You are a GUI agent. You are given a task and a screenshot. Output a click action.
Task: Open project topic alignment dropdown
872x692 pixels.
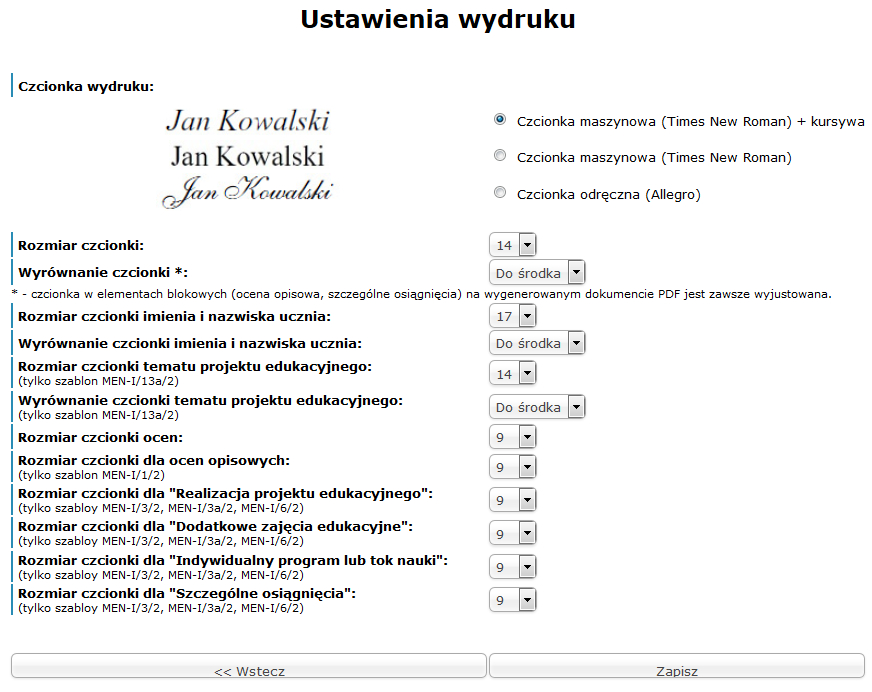point(537,407)
